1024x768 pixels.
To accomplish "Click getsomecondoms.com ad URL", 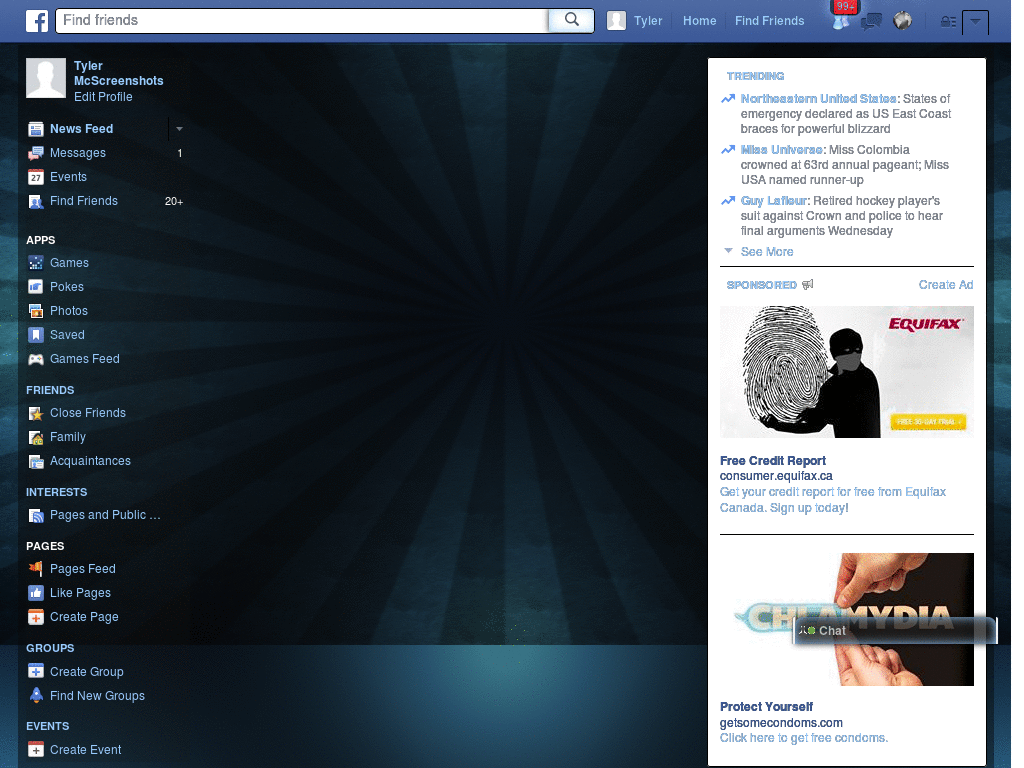I will click(781, 723).
